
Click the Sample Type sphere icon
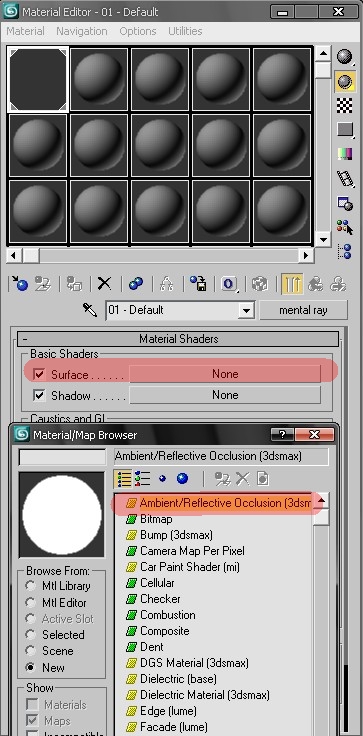click(x=345, y=57)
